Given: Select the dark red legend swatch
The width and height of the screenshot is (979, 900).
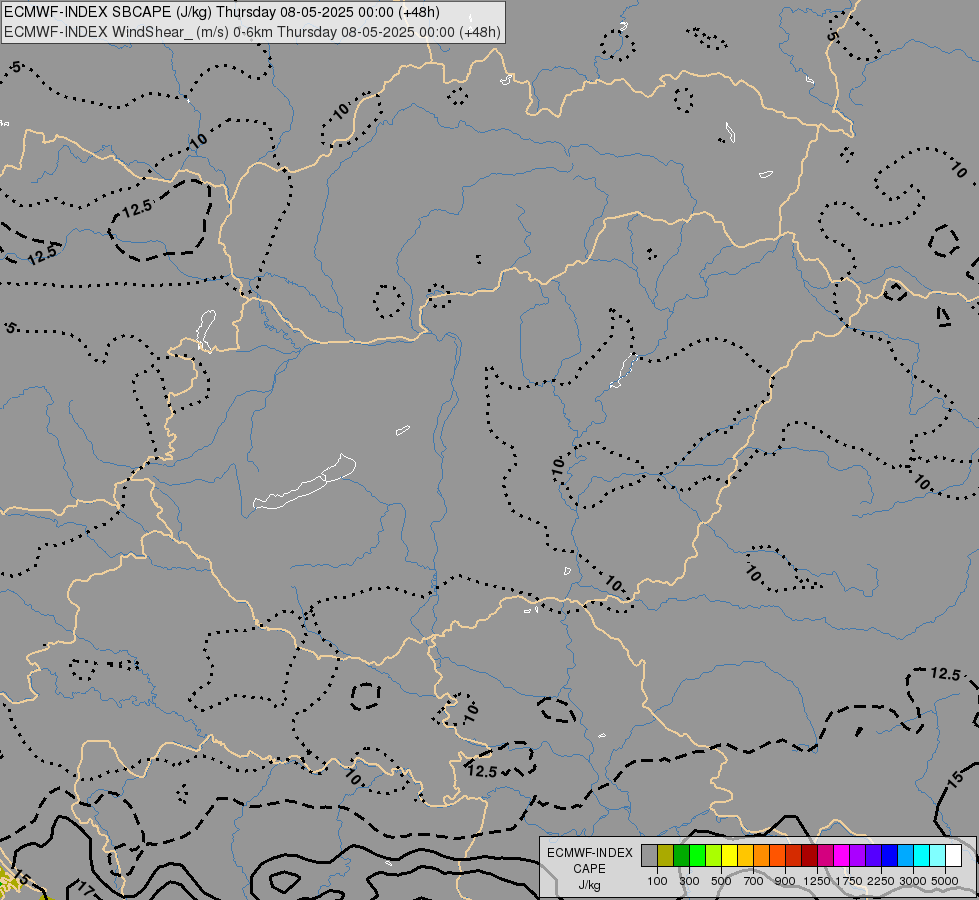Looking at the screenshot, I should click(809, 856).
